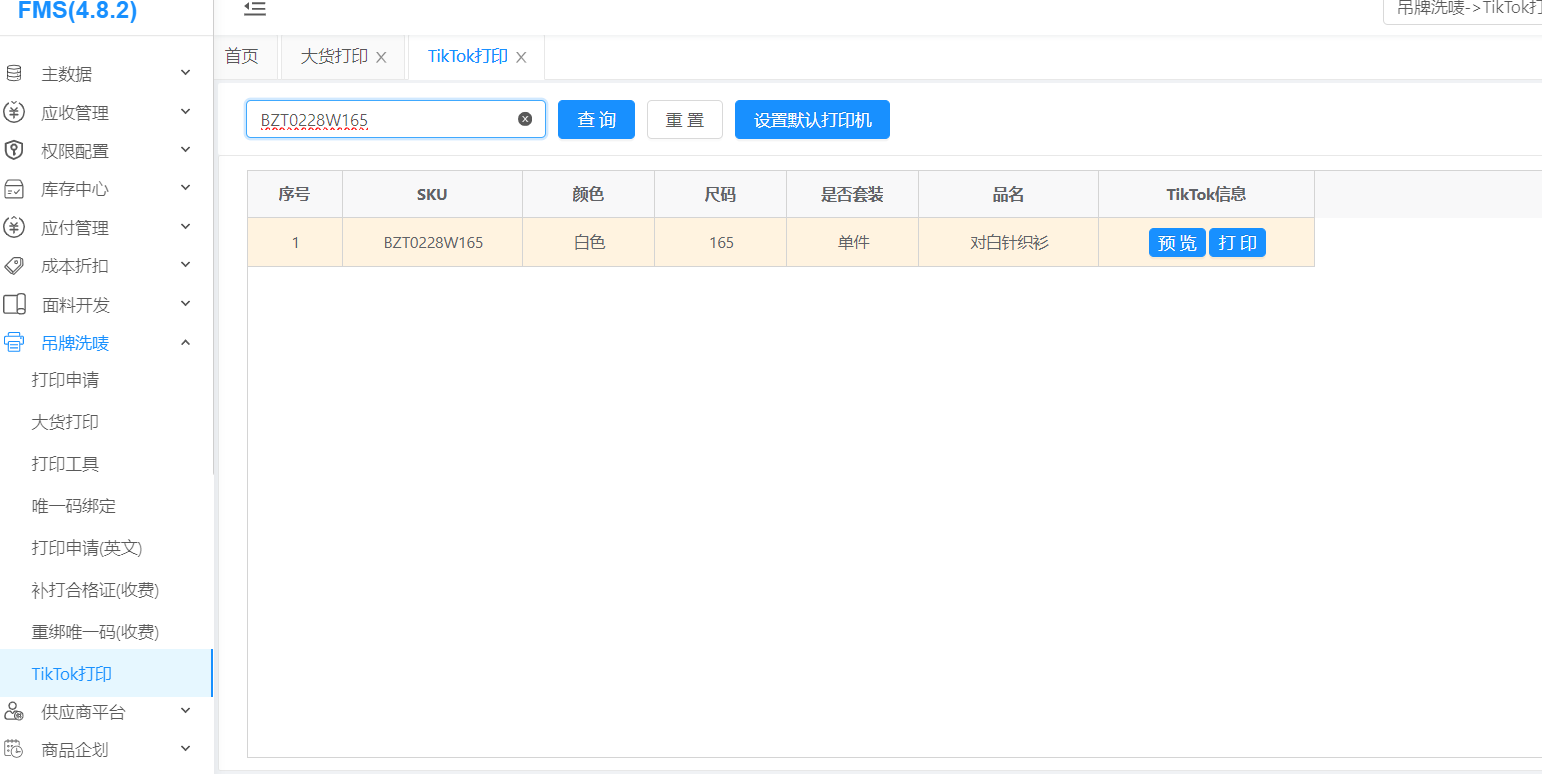The image size is (1542, 774).
Task: Click the collapse sidebar menu icon
Action: pyautogui.click(x=255, y=9)
